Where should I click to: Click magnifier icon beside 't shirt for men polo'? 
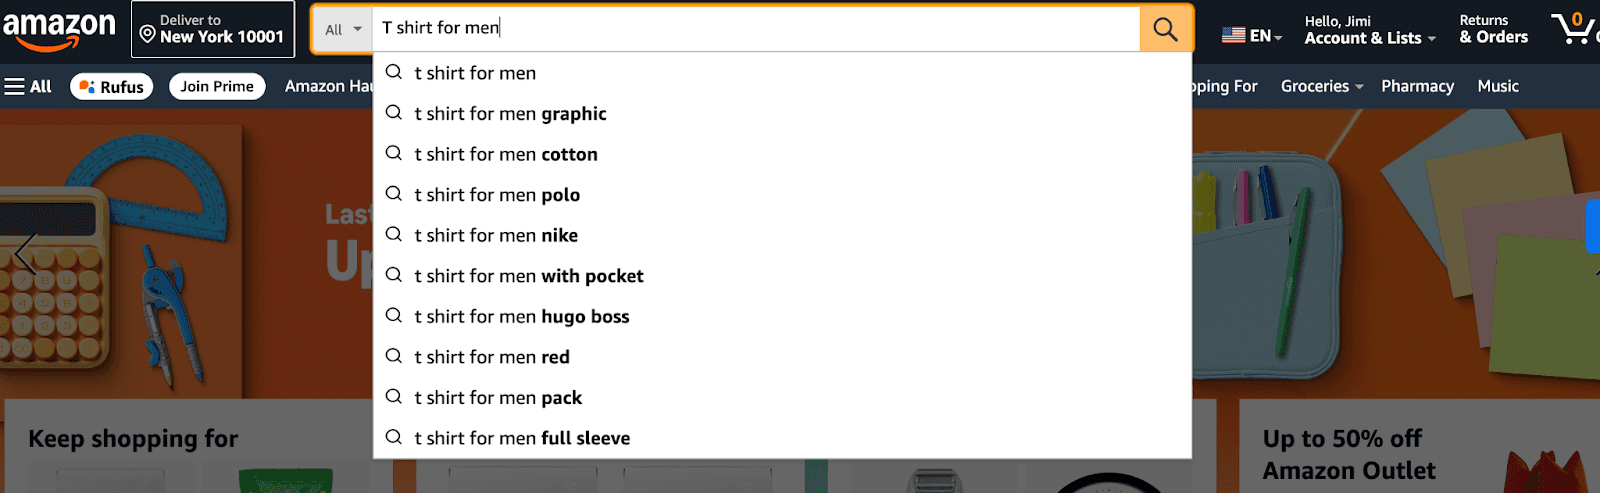(x=394, y=194)
